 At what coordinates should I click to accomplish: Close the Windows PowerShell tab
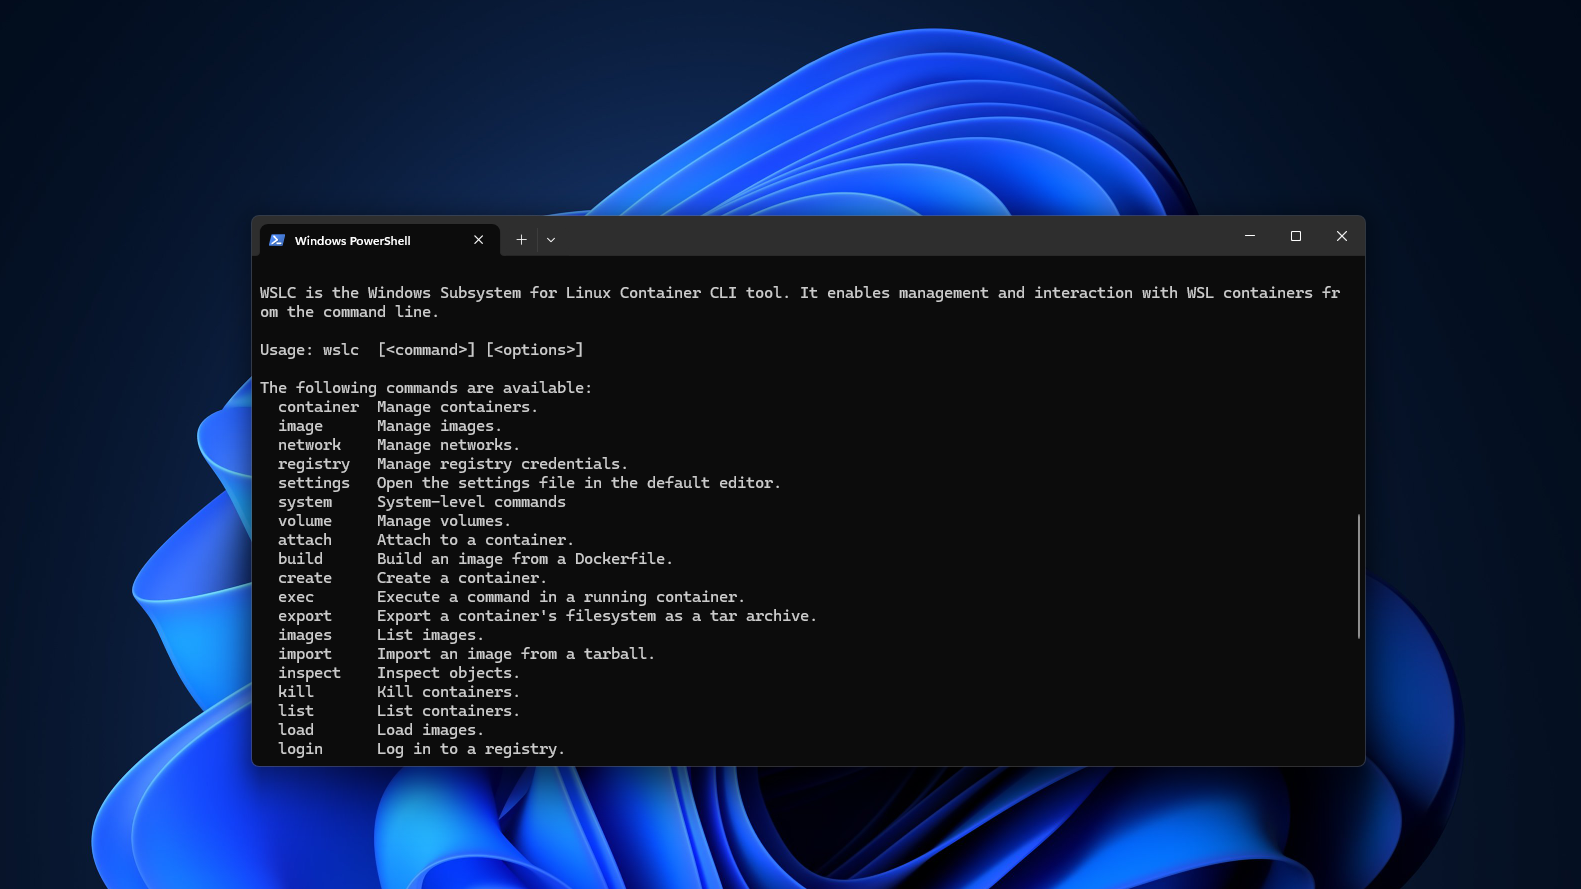click(478, 240)
